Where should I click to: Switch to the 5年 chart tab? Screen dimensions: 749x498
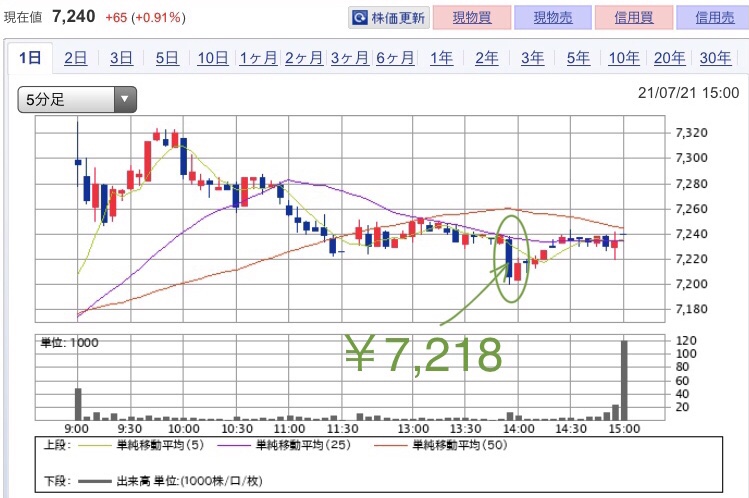tap(578, 58)
